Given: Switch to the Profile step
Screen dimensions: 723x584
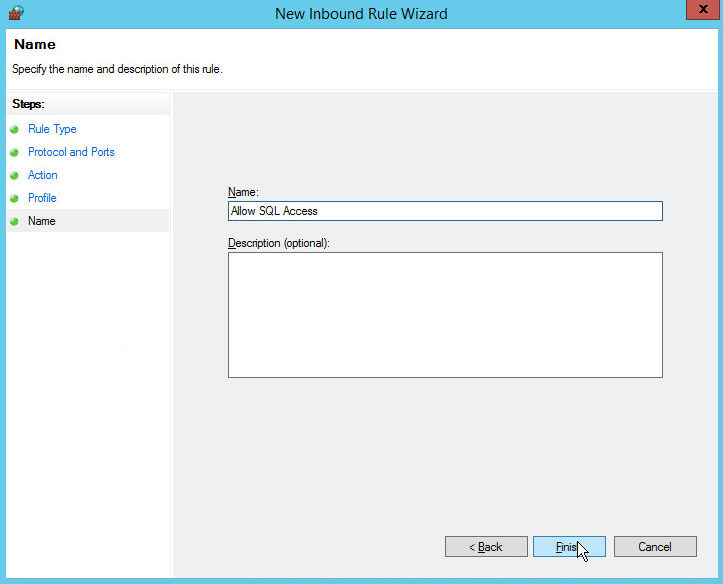Looking at the screenshot, I should click(x=42, y=198).
